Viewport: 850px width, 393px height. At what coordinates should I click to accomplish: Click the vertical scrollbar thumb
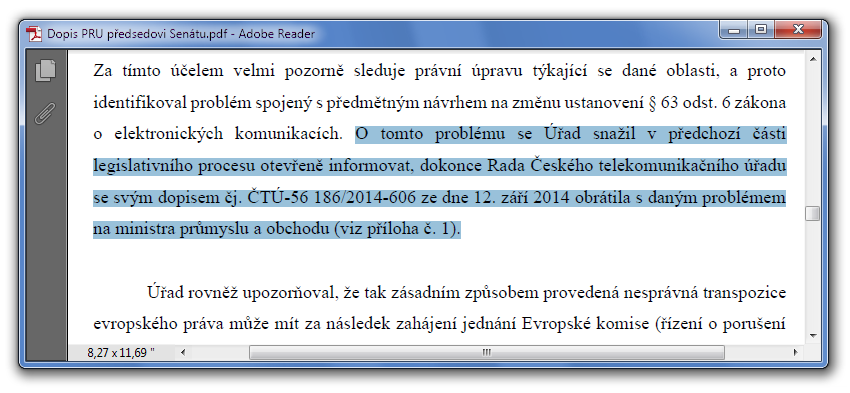(813, 214)
